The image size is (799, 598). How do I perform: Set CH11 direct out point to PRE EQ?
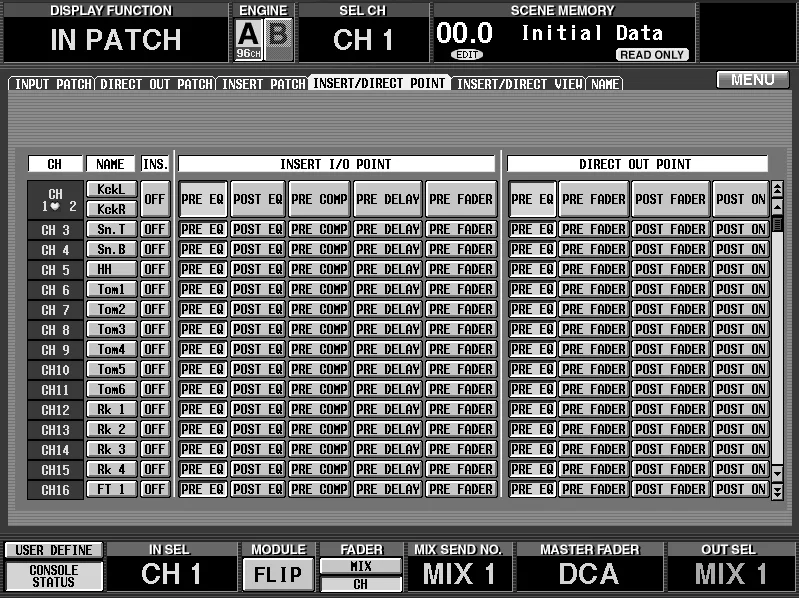(532, 390)
